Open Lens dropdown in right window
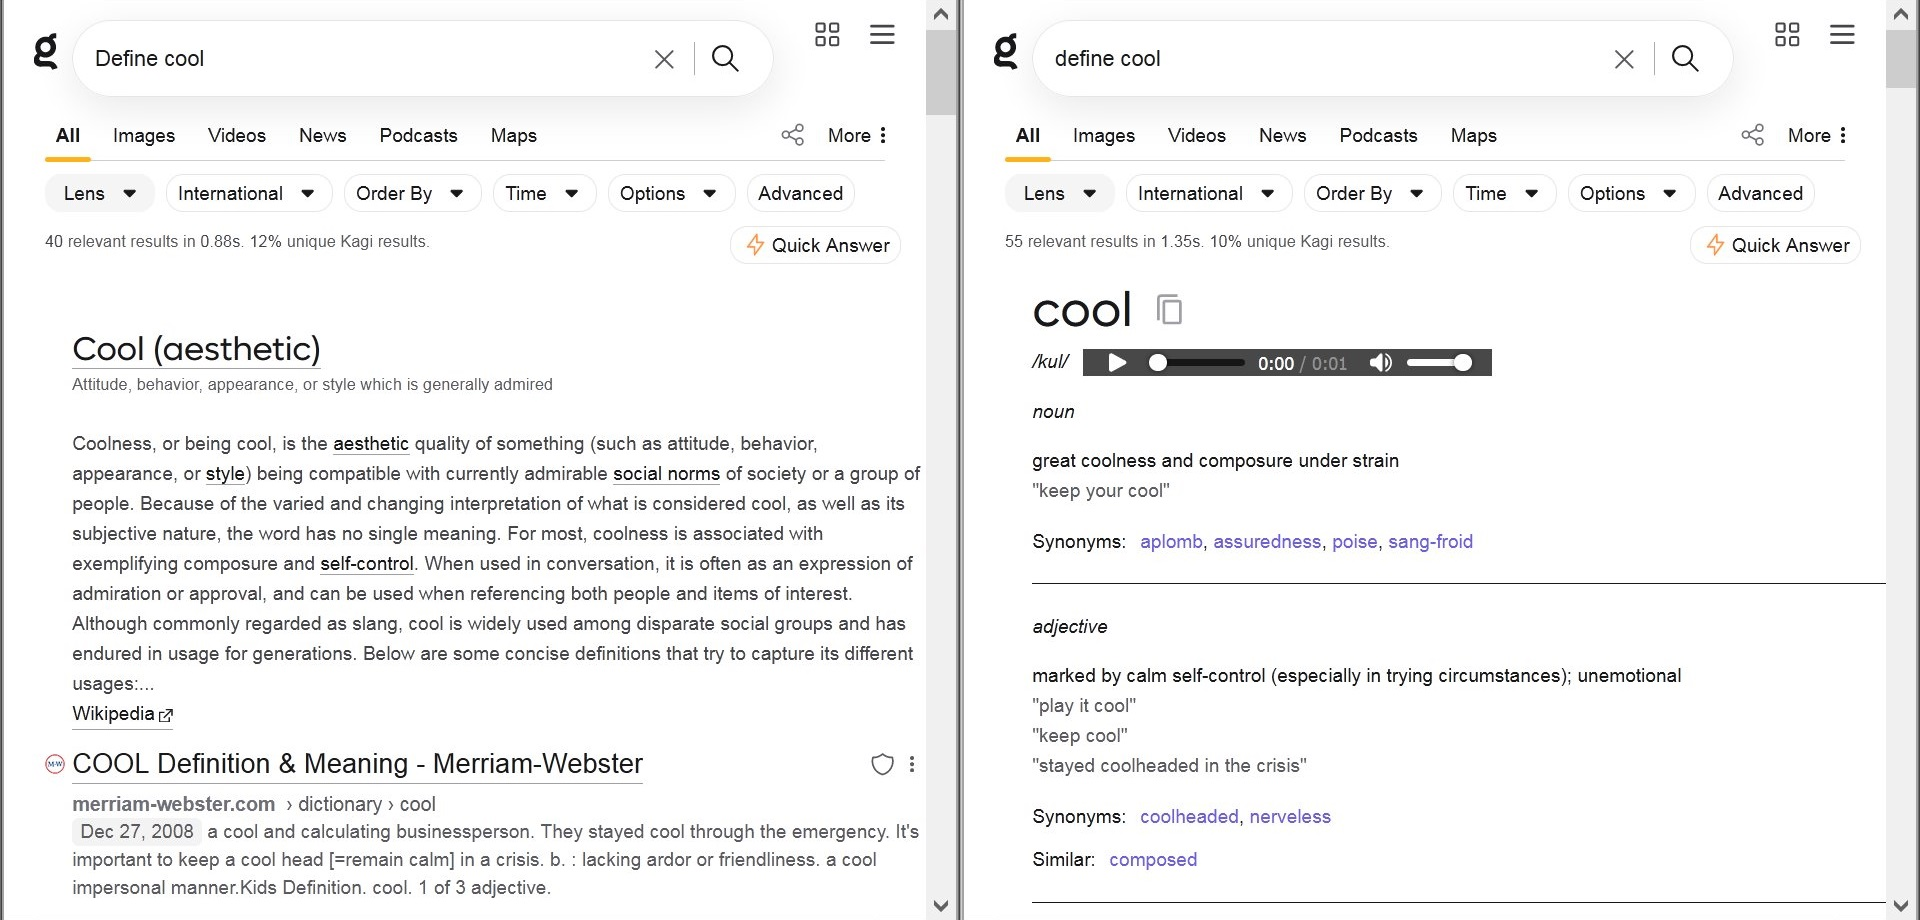1920x920 pixels. click(x=1059, y=193)
